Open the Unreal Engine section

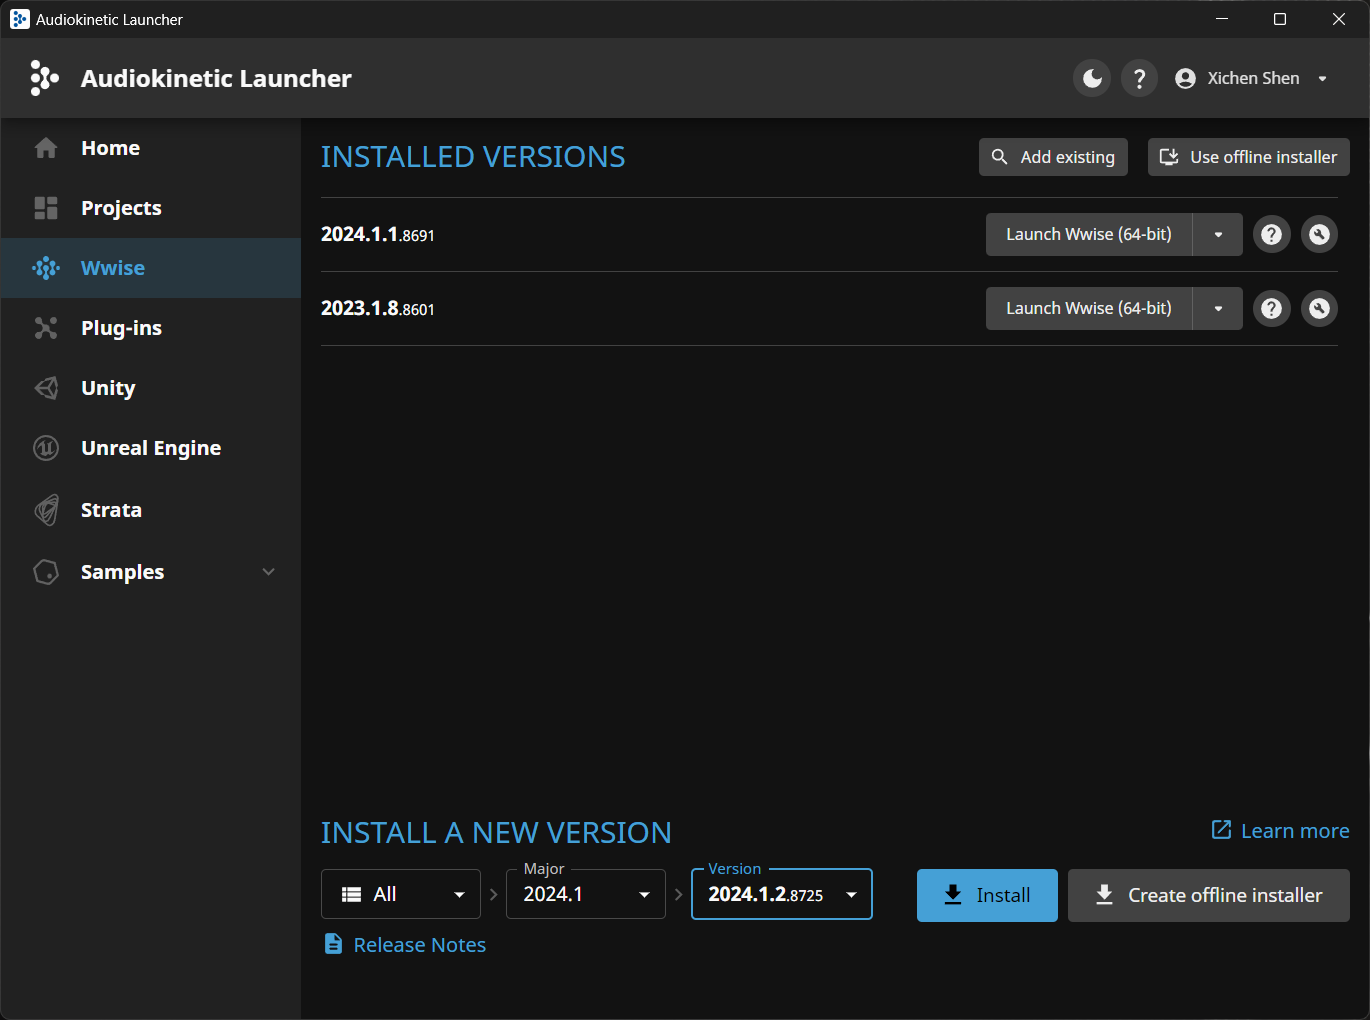pyautogui.click(x=151, y=448)
